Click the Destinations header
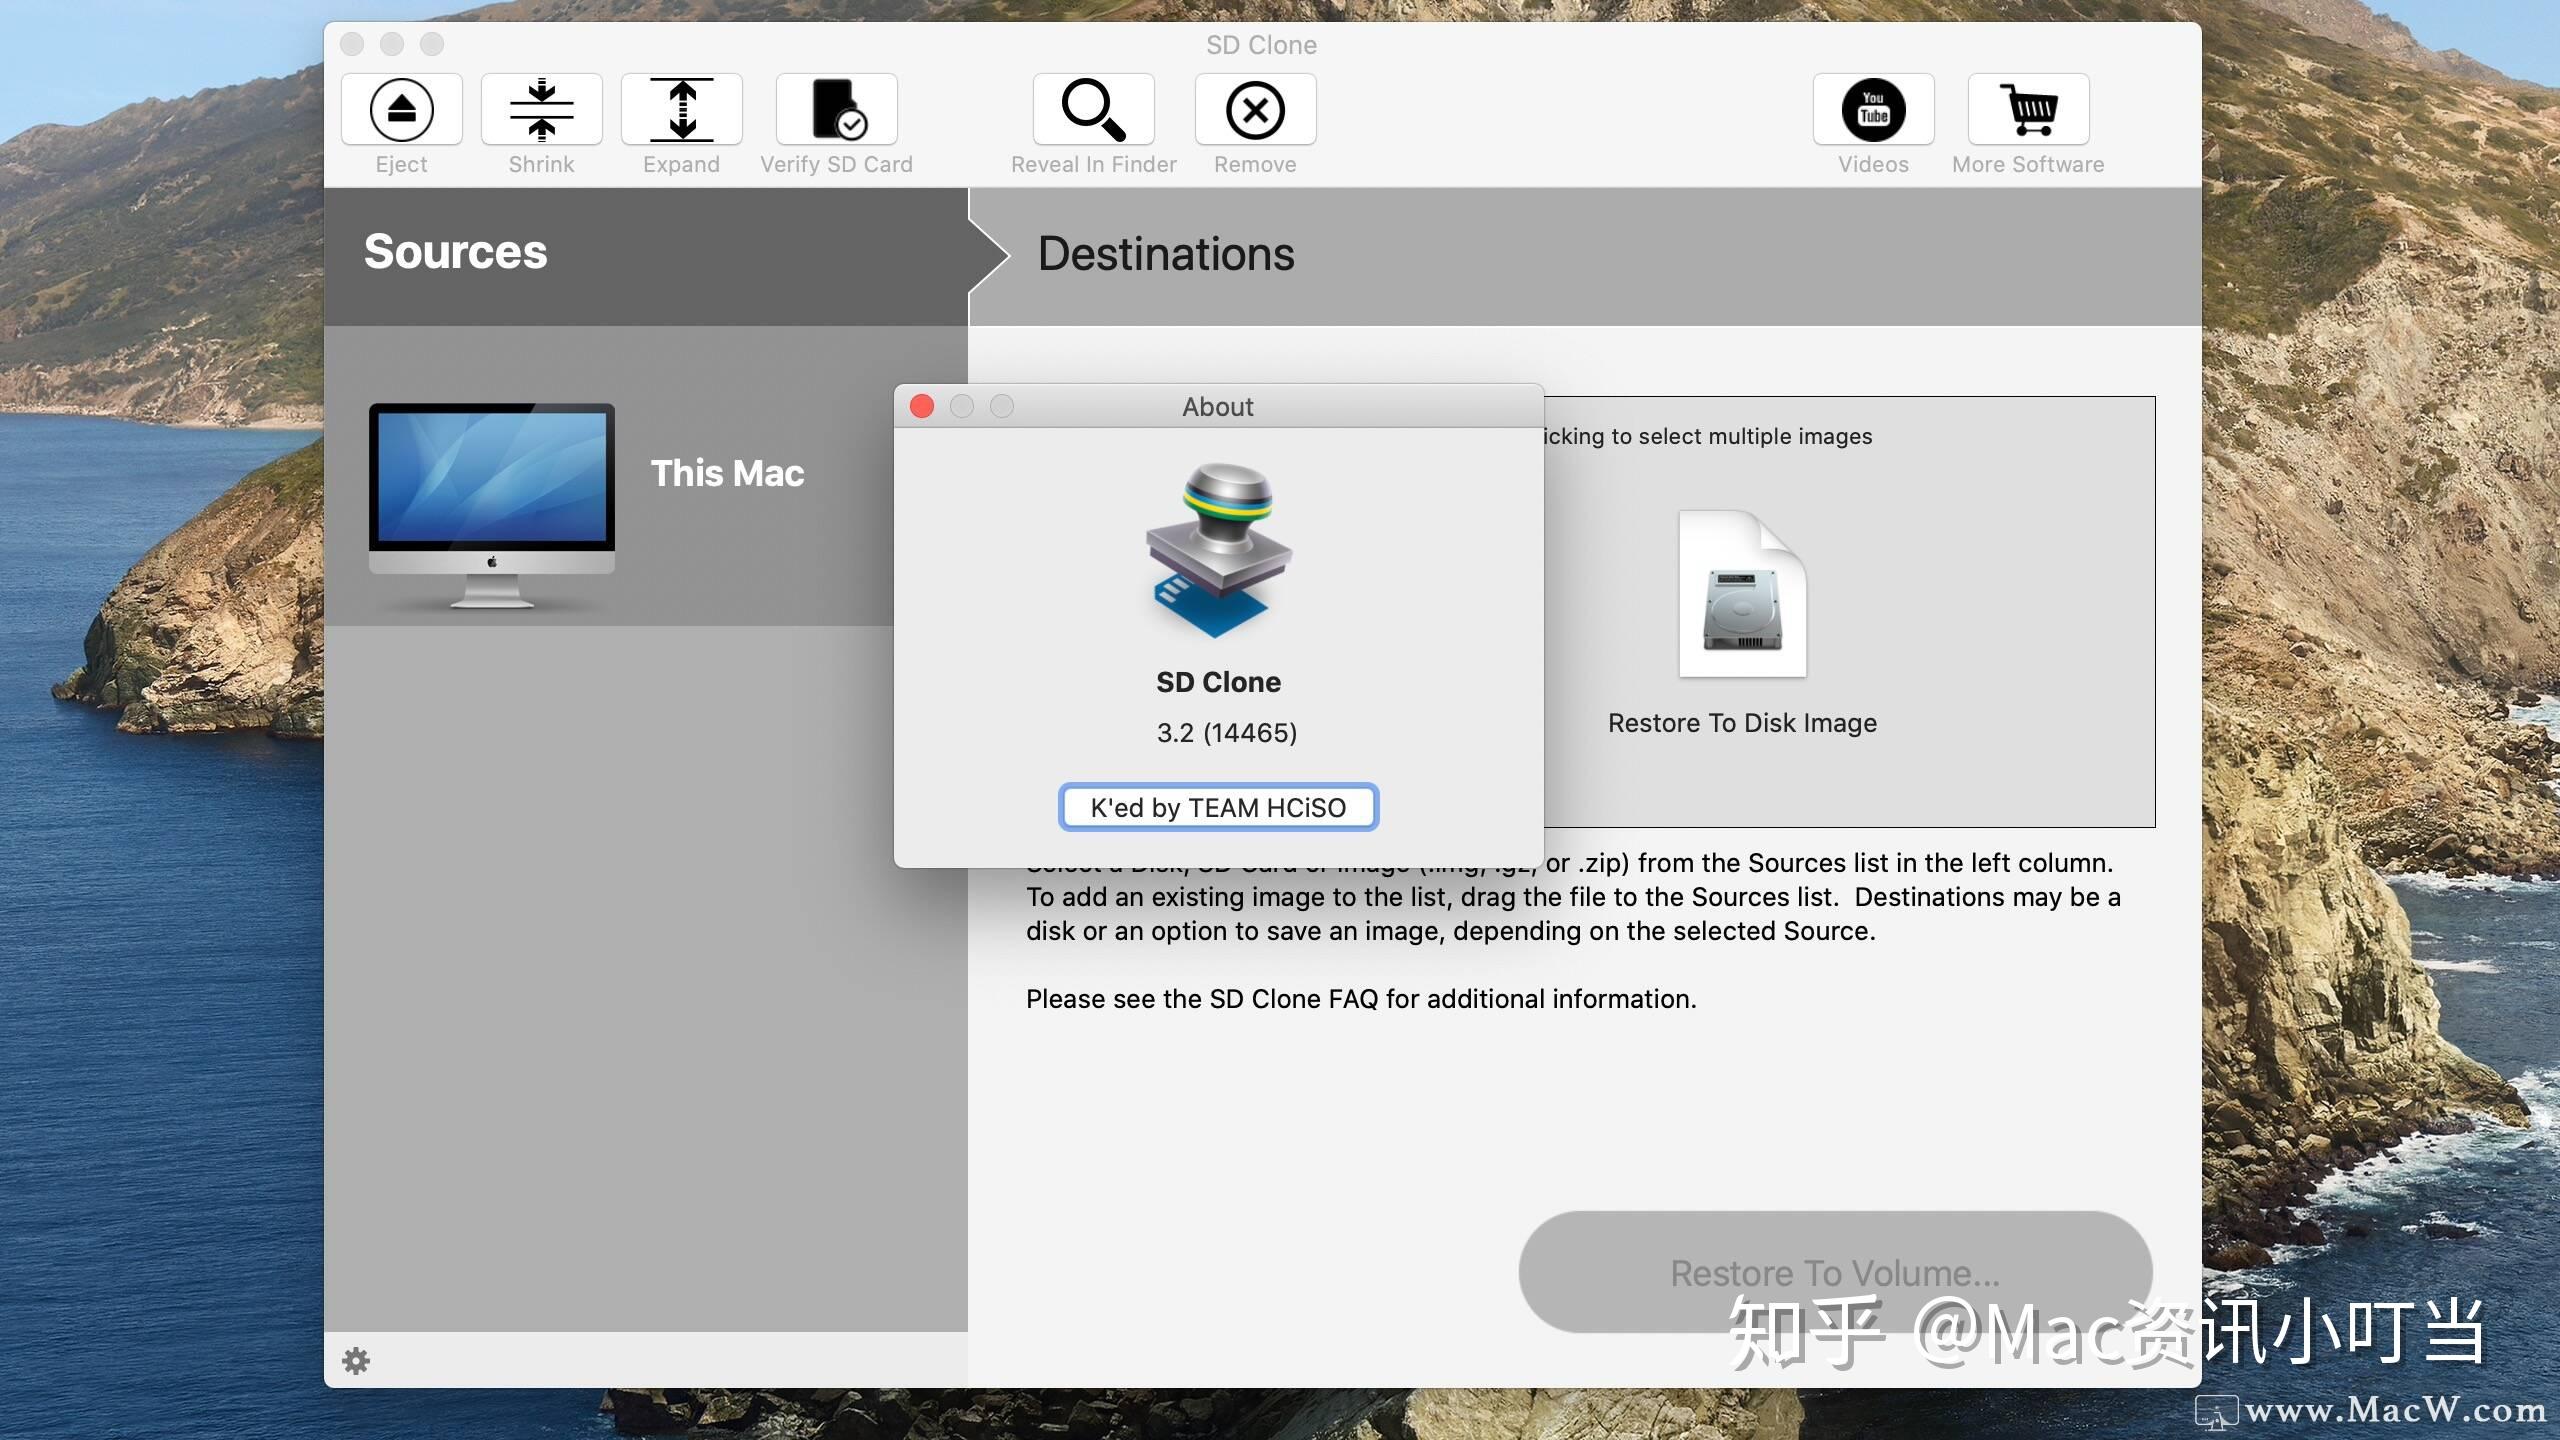This screenshot has height=1440, width=2560. (1166, 254)
